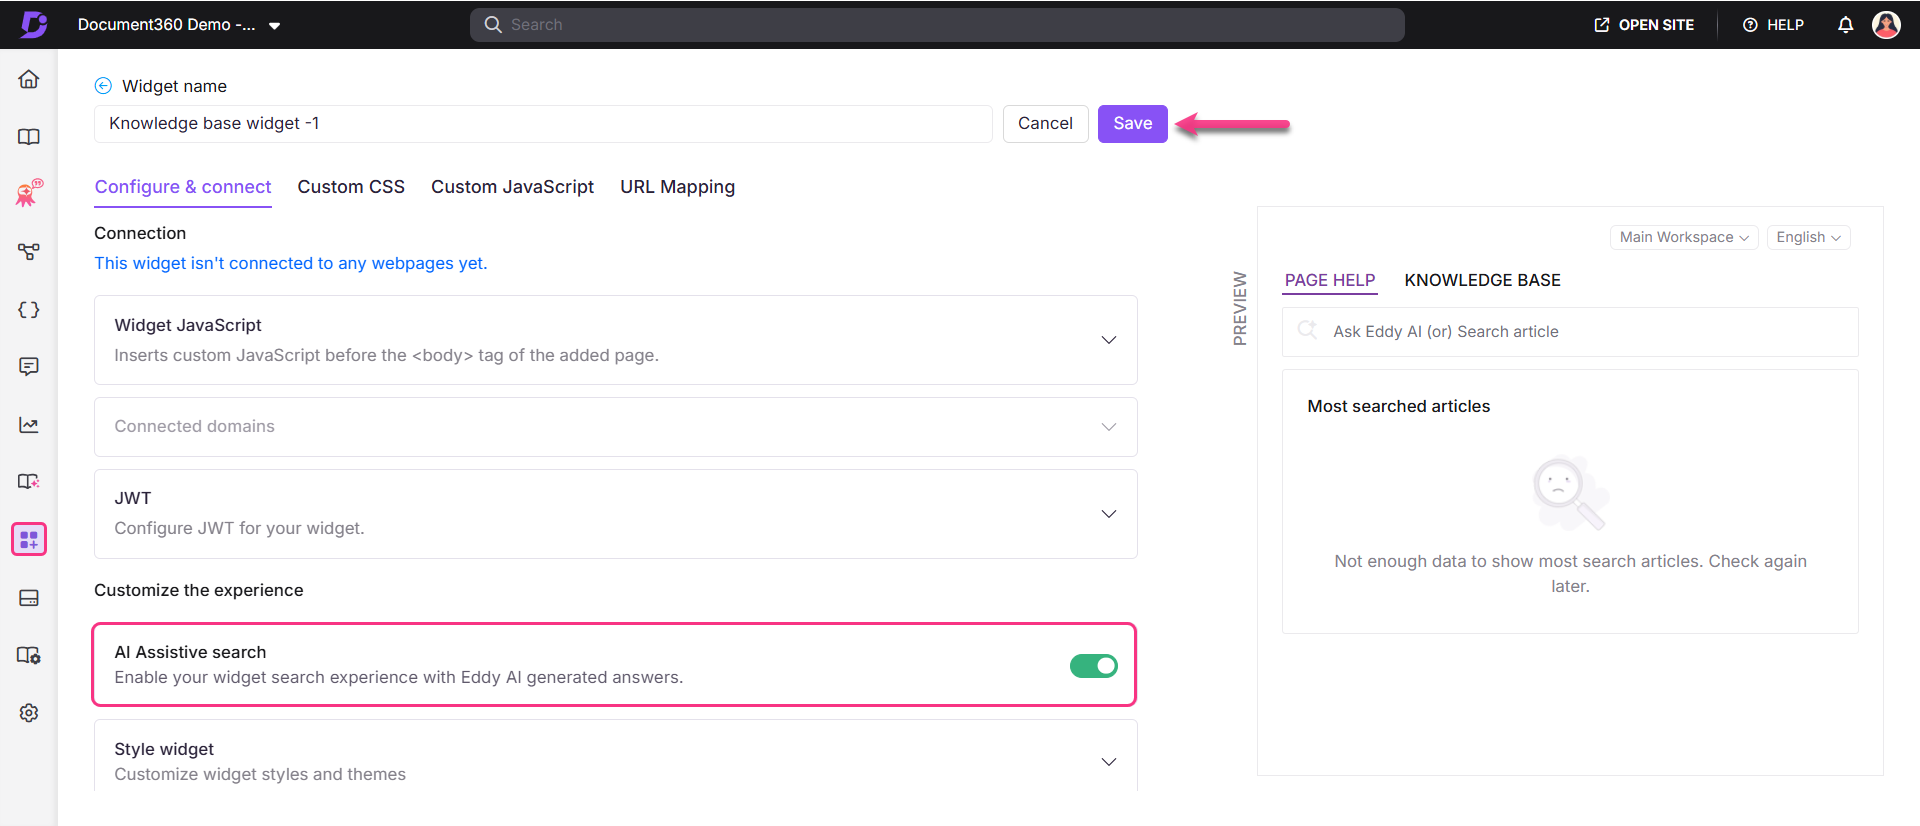Click the magnifier icon in top search bar

493,25
